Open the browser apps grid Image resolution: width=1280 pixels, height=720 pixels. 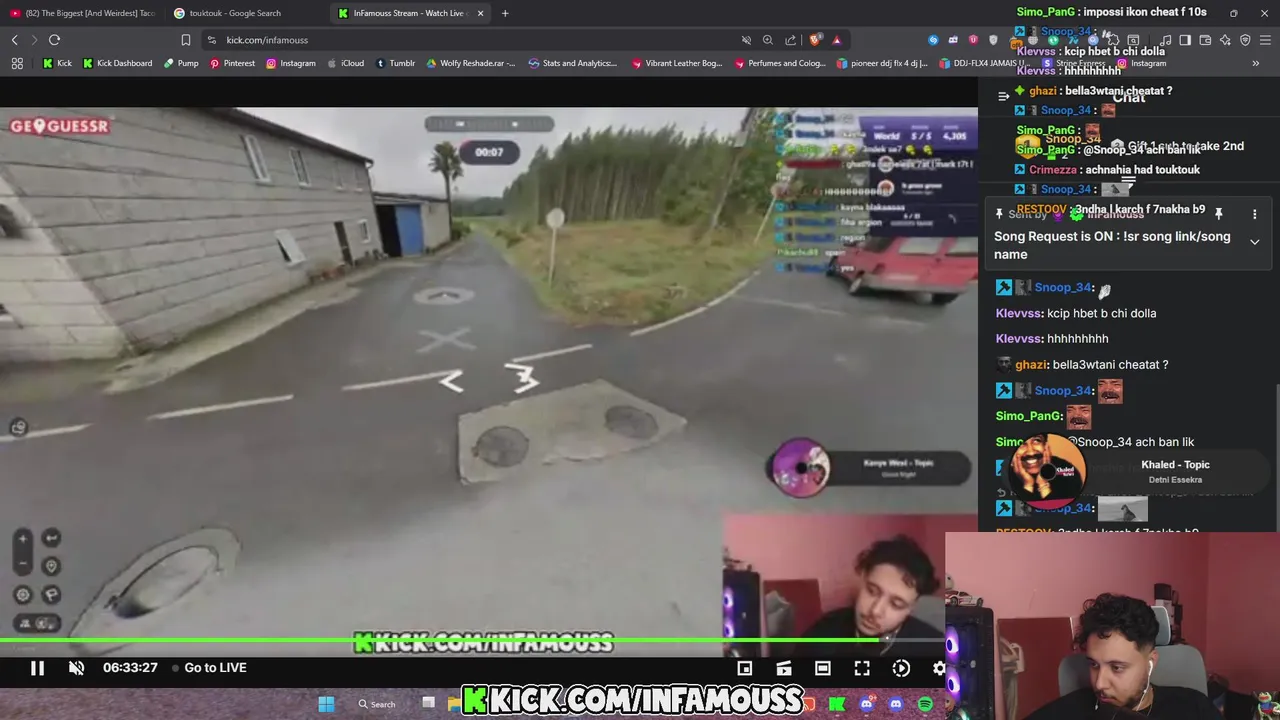tap(17, 63)
